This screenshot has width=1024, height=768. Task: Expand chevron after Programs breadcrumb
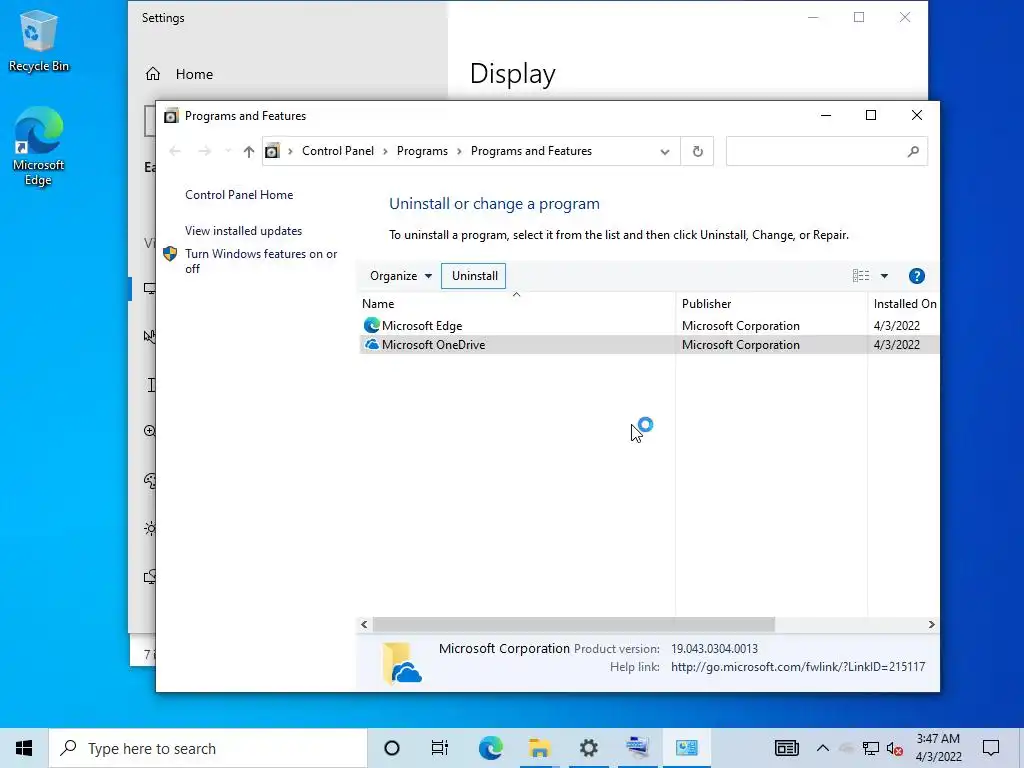[459, 152]
